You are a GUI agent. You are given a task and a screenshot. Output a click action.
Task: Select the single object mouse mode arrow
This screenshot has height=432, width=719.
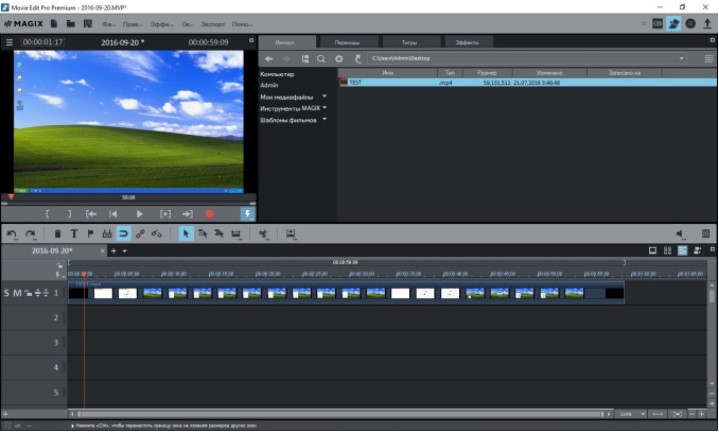185,234
